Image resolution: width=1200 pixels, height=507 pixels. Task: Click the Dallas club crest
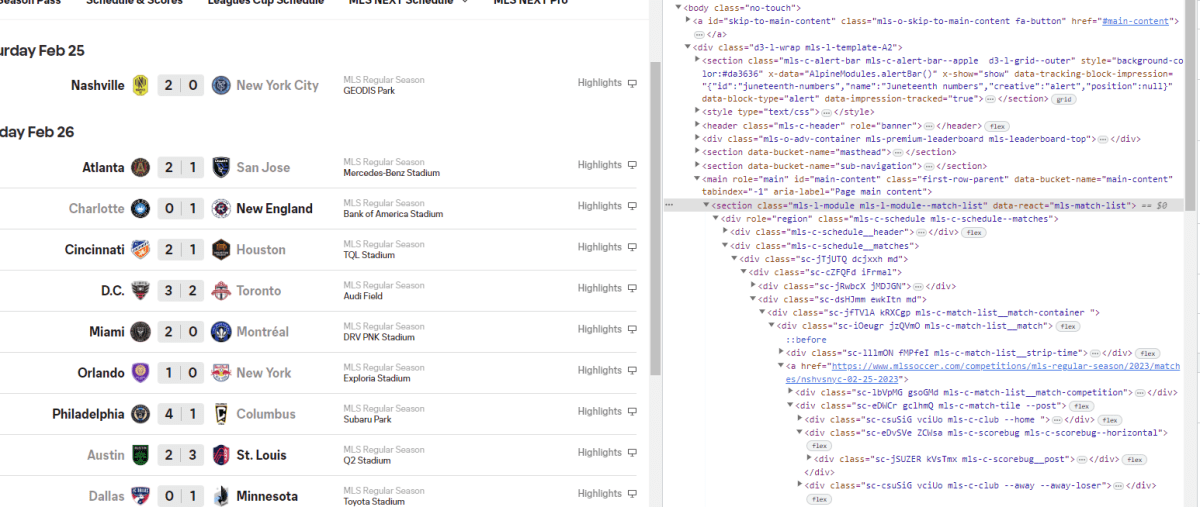pyautogui.click(x=141, y=495)
